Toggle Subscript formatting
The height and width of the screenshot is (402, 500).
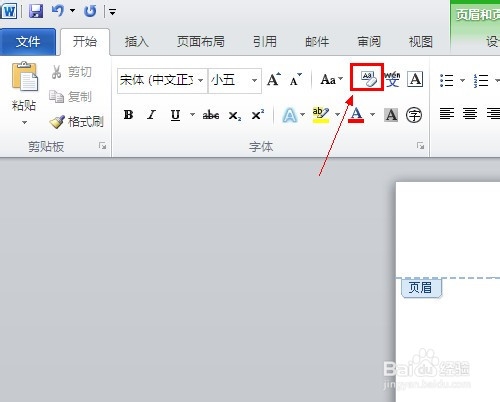point(235,116)
